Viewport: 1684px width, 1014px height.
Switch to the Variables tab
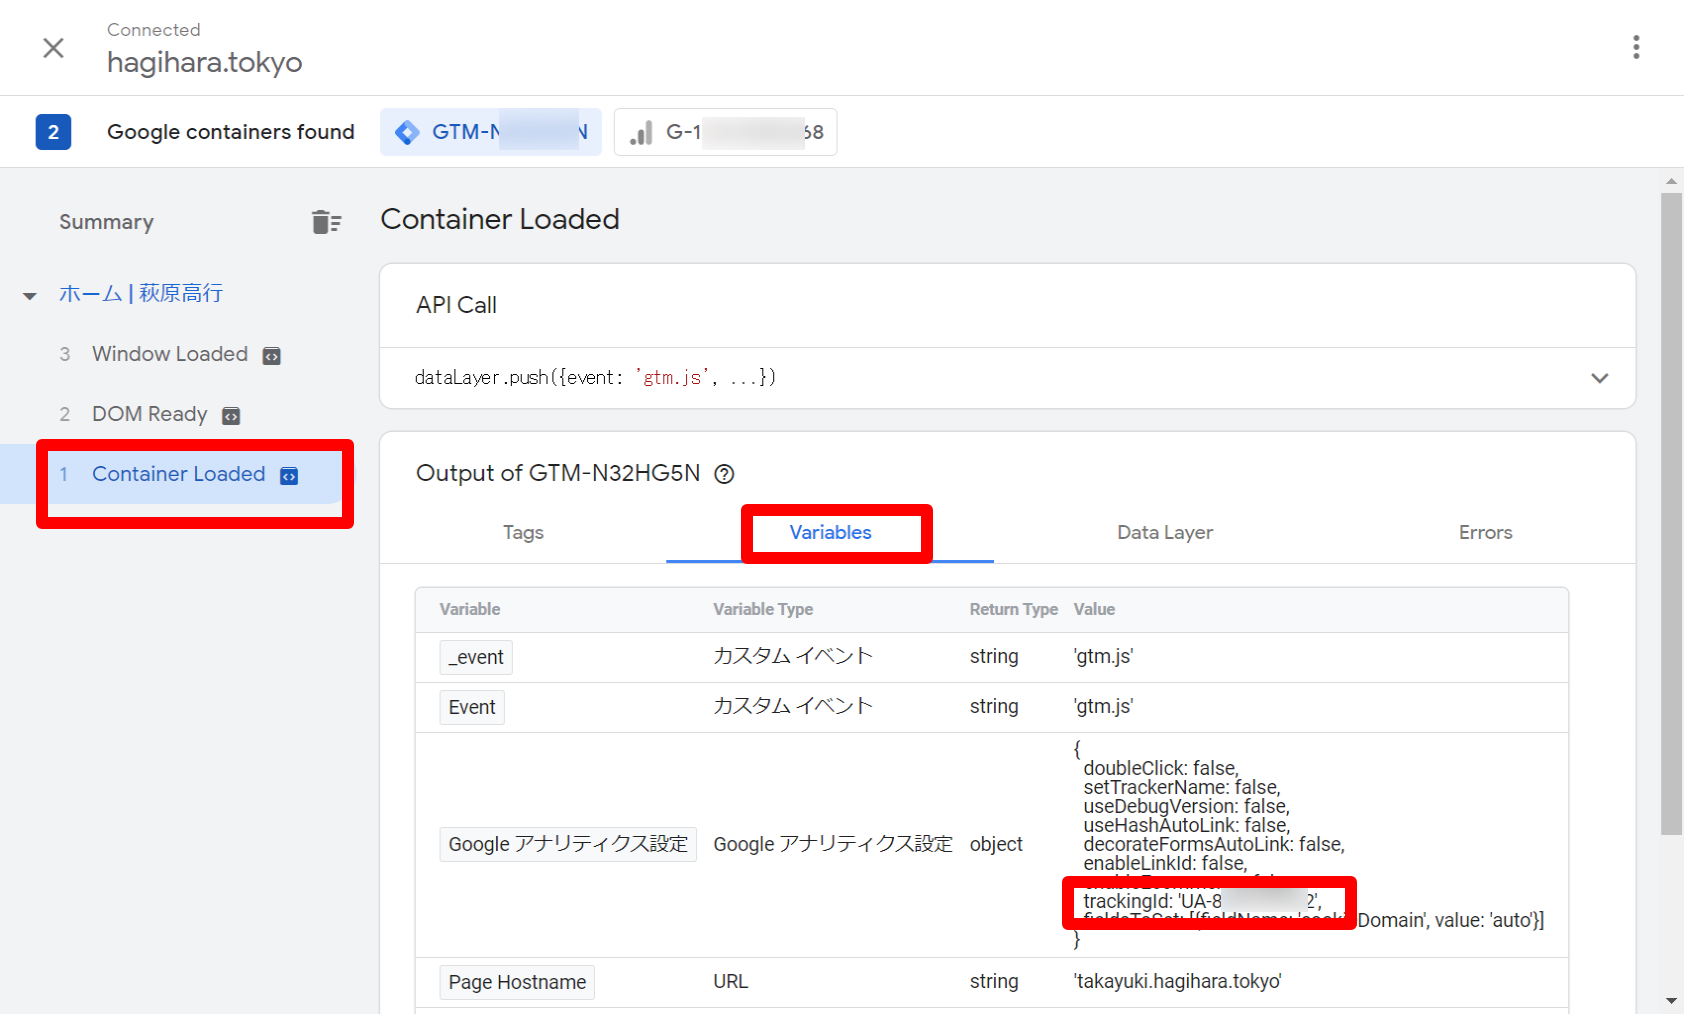point(830,532)
